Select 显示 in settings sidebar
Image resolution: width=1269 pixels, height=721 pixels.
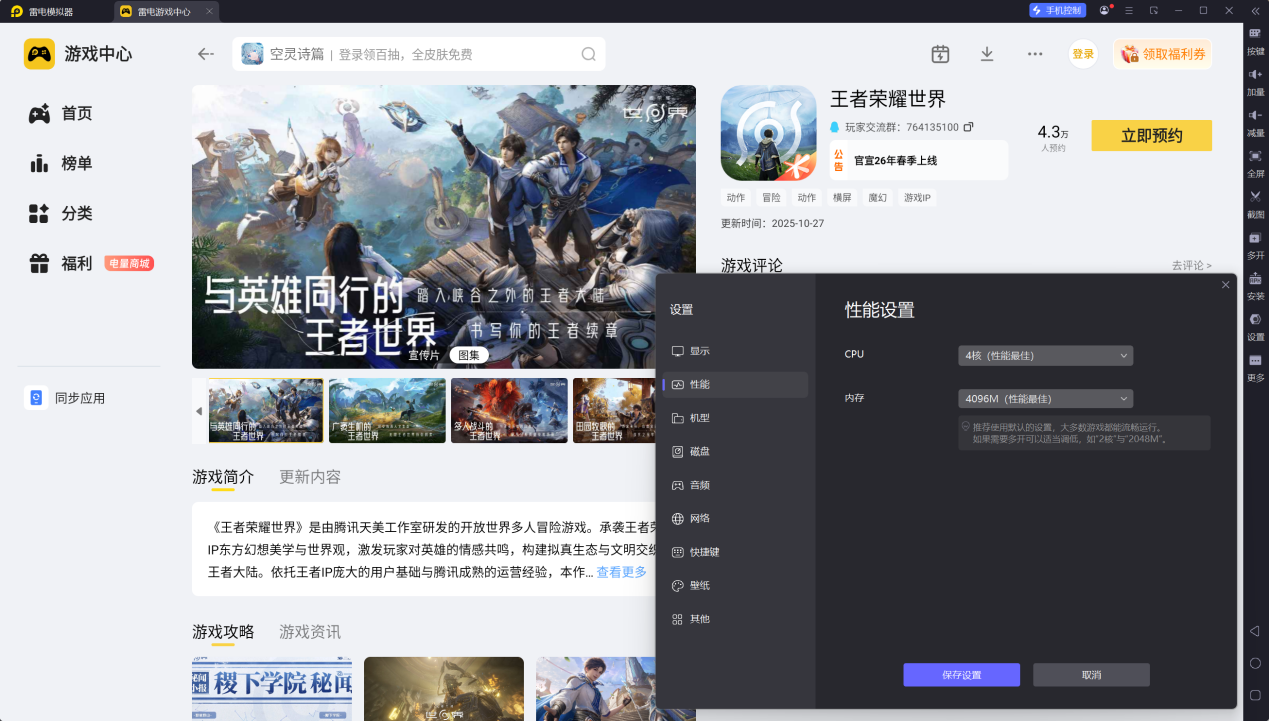click(735, 351)
